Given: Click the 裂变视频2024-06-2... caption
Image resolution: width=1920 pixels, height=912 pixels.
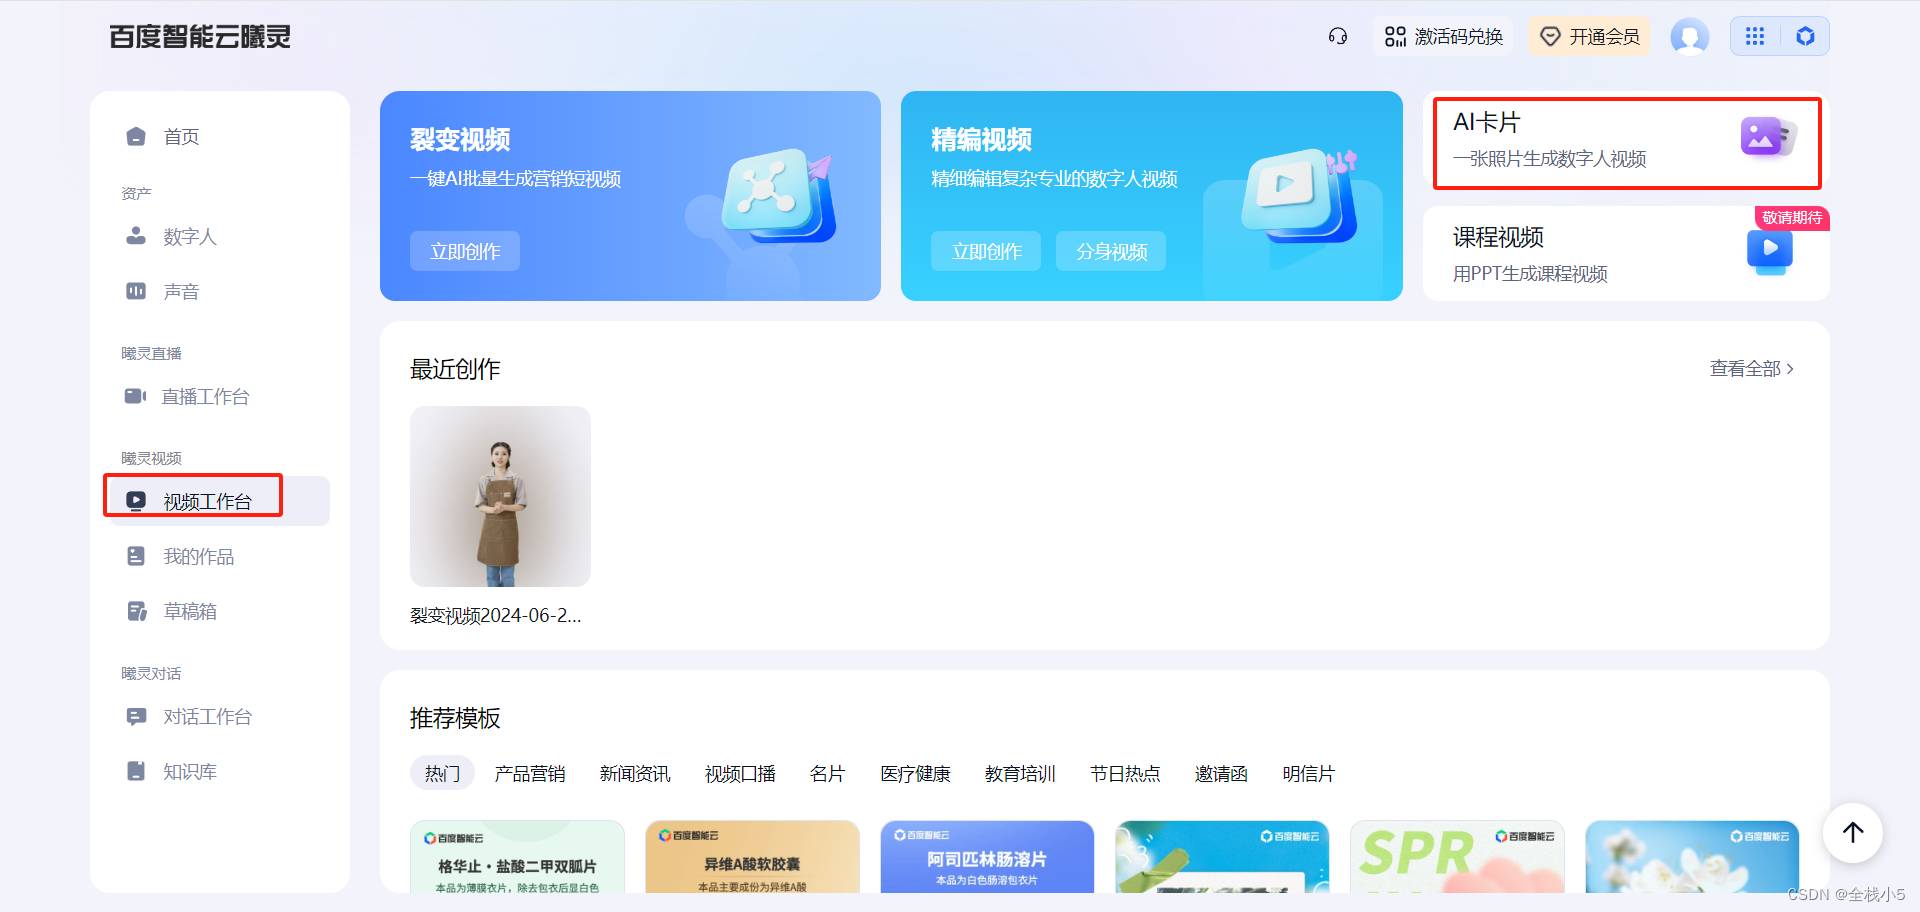Looking at the screenshot, I should point(495,615).
